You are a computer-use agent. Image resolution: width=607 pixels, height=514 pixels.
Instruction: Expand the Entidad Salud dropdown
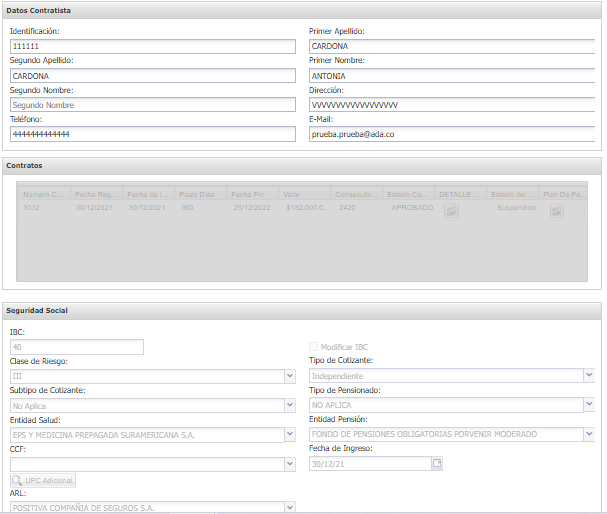(x=290, y=435)
